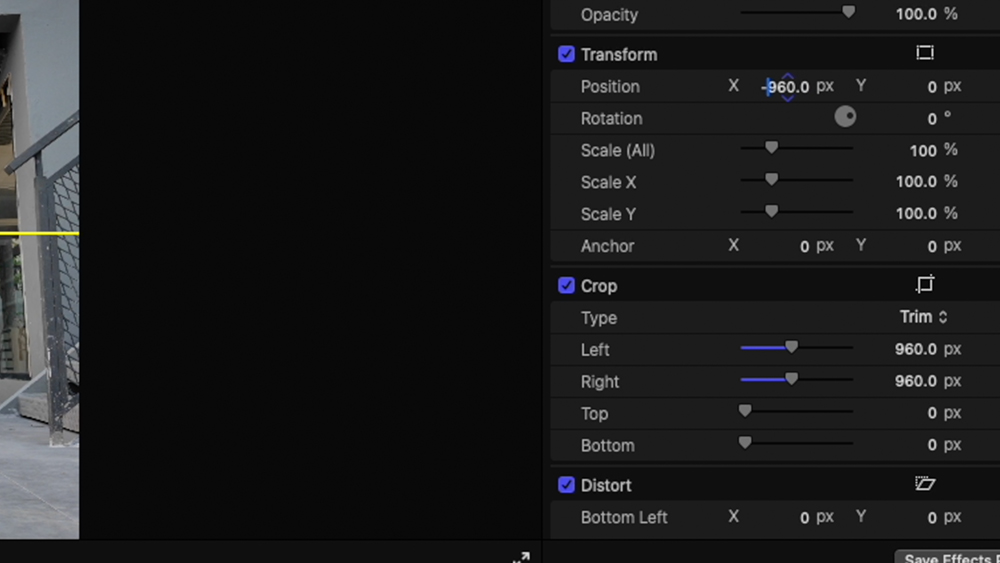Toggle the Distort checkbox off

566,485
